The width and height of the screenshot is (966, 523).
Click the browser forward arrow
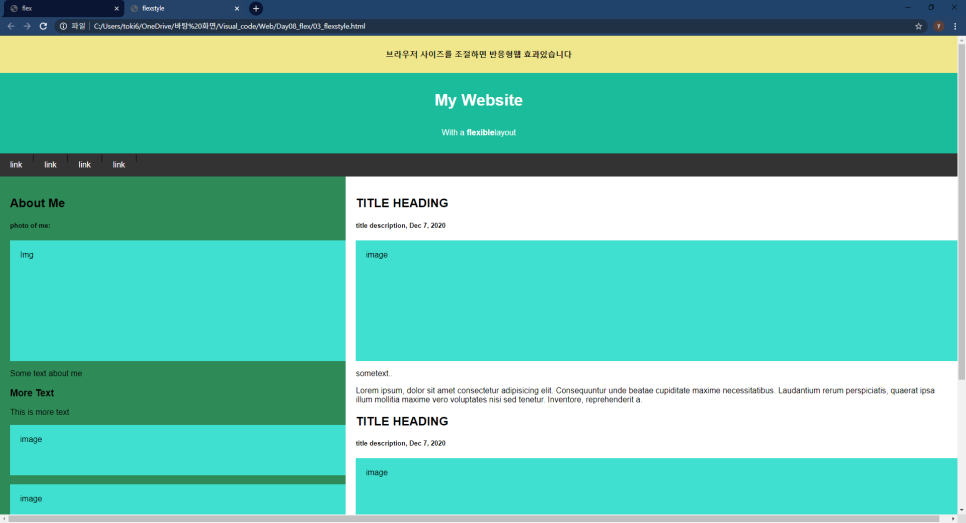pyautogui.click(x=26, y=26)
